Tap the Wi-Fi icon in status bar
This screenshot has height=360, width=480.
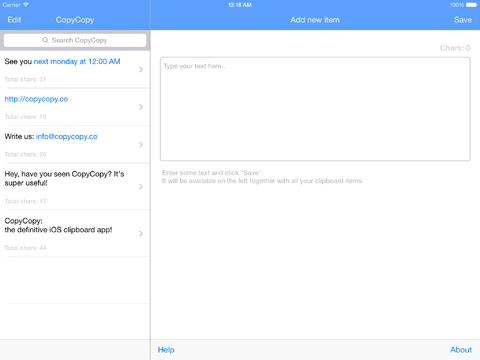pos(26,5)
